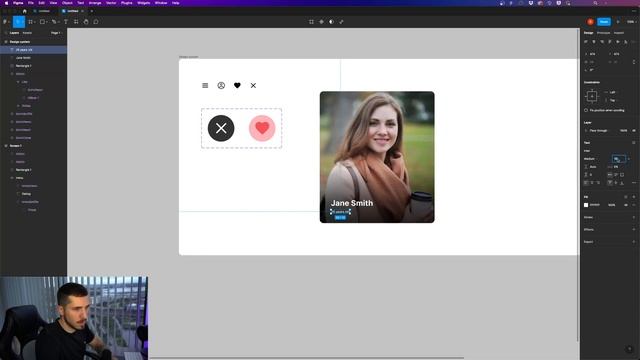640x360 pixels.
Task: Open a new tab with plus button
Action: (91, 11)
